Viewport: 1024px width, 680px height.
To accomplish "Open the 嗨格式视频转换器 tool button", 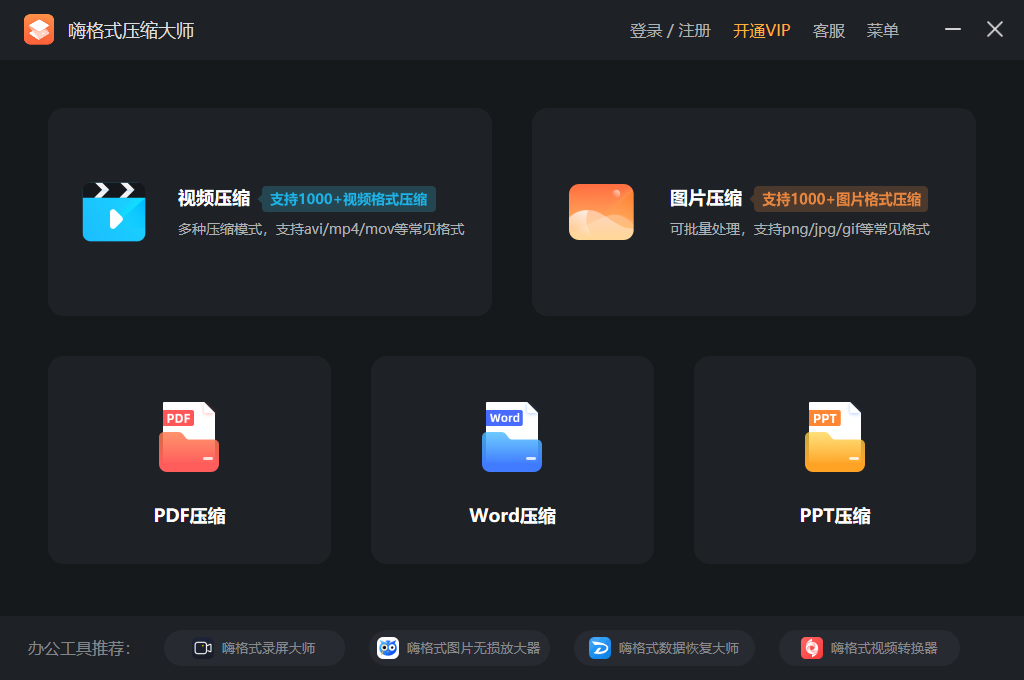I will click(x=868, y=647).
